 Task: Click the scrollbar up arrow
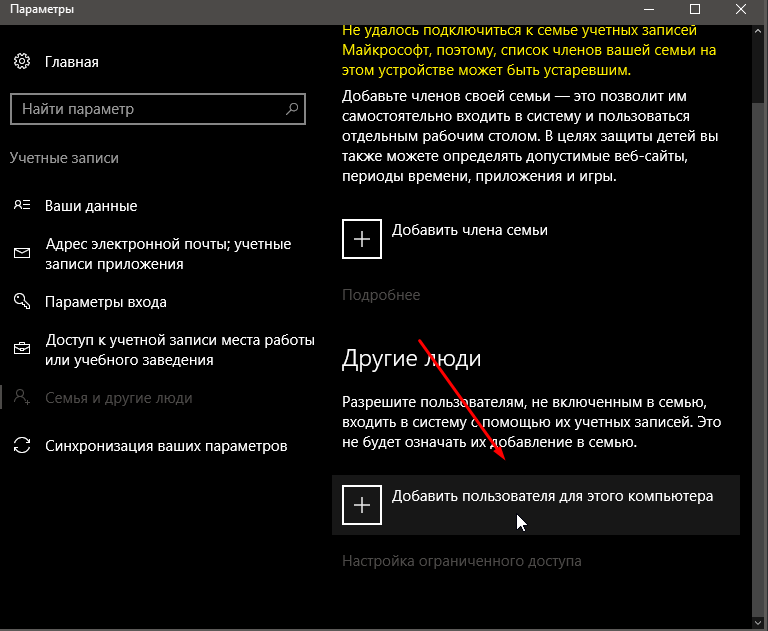pyautogui.click(x=758, y=30)
